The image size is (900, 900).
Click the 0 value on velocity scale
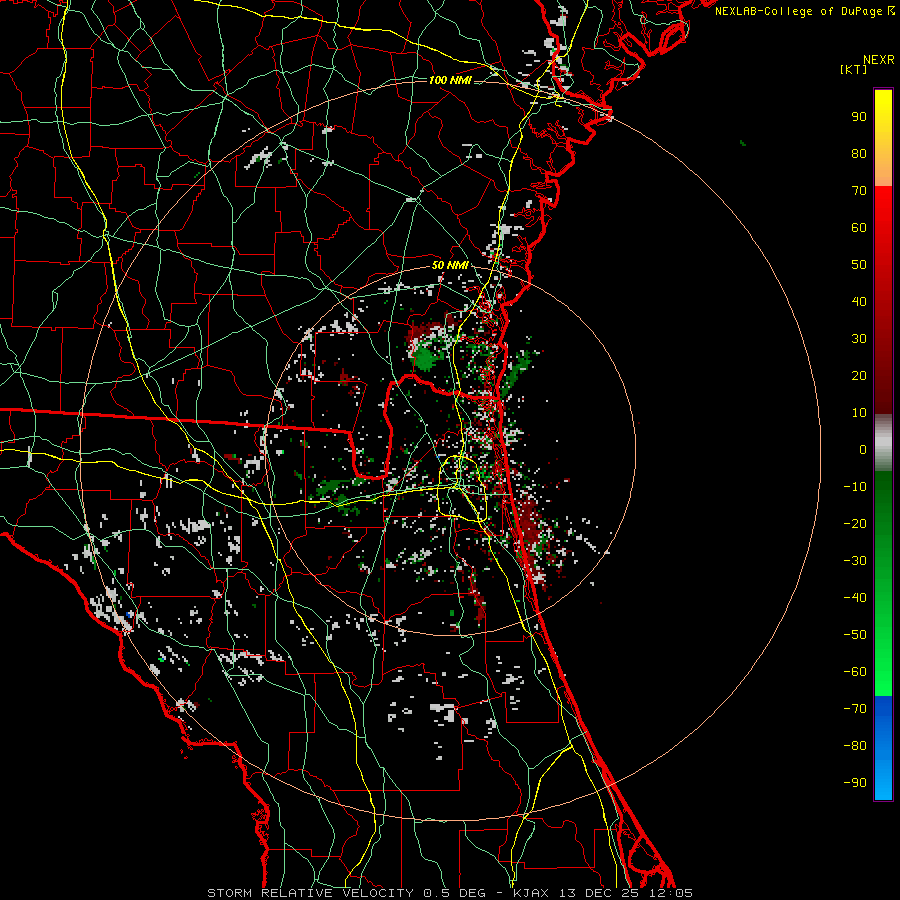pos(863,450)
